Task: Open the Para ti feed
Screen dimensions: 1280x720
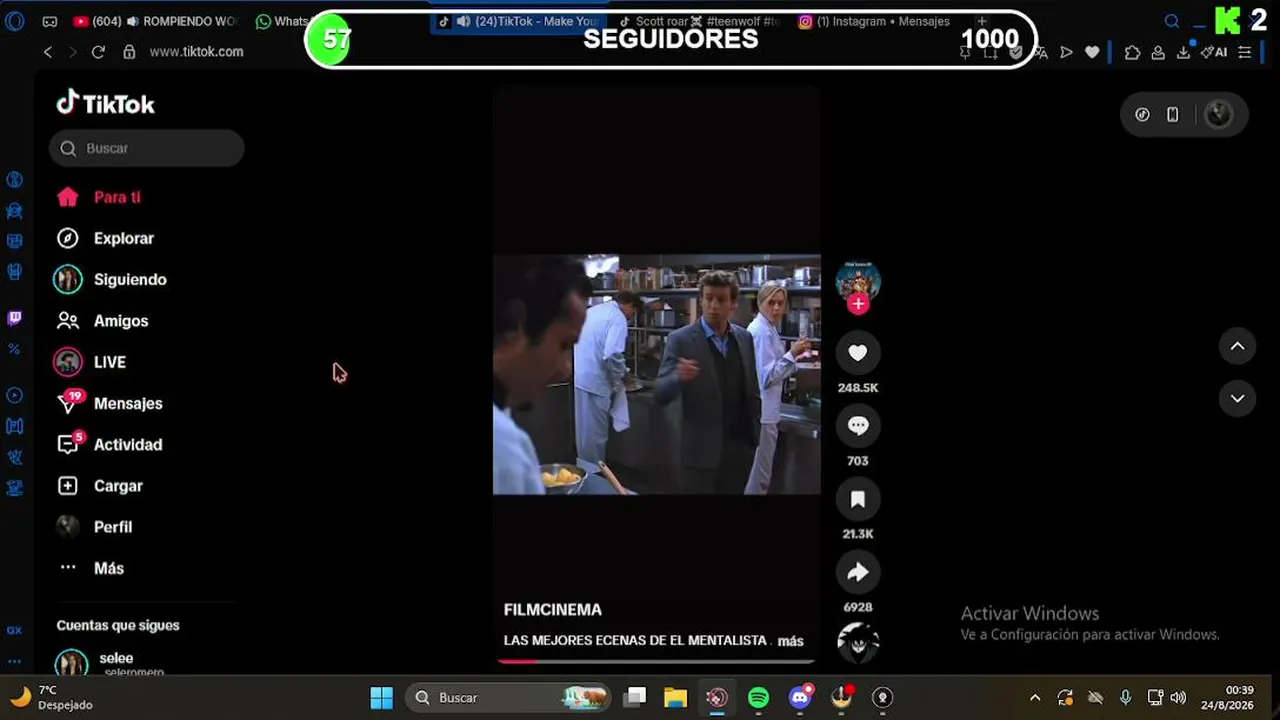Action: (99, 197)
